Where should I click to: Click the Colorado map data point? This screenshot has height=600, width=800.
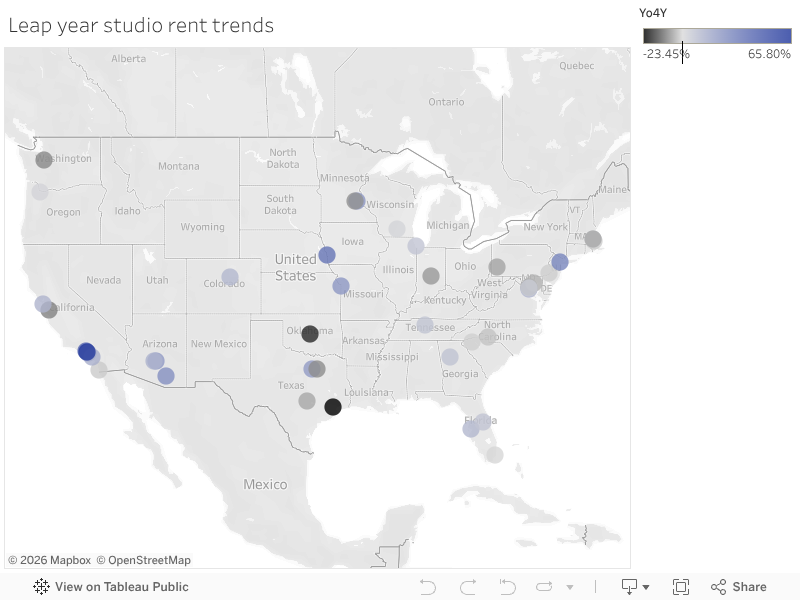(x=230, y=277)
